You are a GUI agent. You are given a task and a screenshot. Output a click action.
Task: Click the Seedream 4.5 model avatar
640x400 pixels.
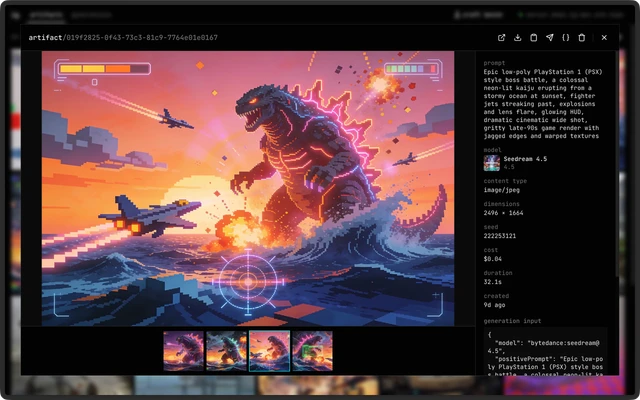coord(491,163)
